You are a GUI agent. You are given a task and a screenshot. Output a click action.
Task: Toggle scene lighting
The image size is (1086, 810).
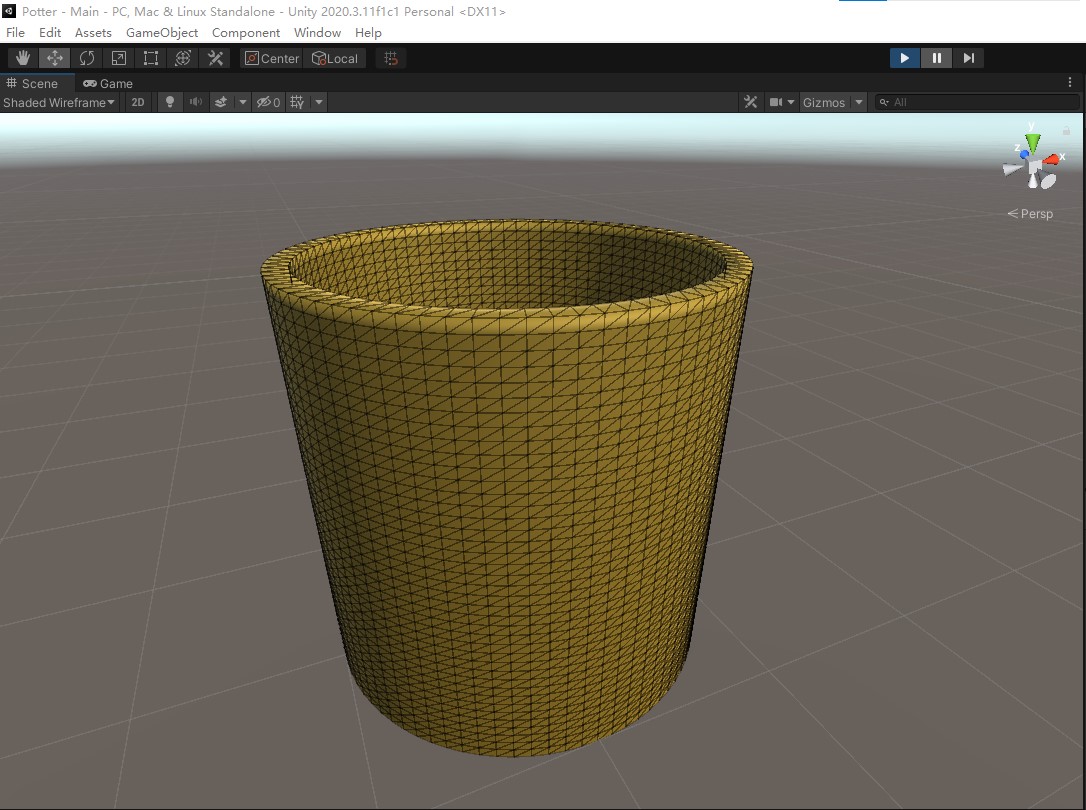(x=170, y=102)
